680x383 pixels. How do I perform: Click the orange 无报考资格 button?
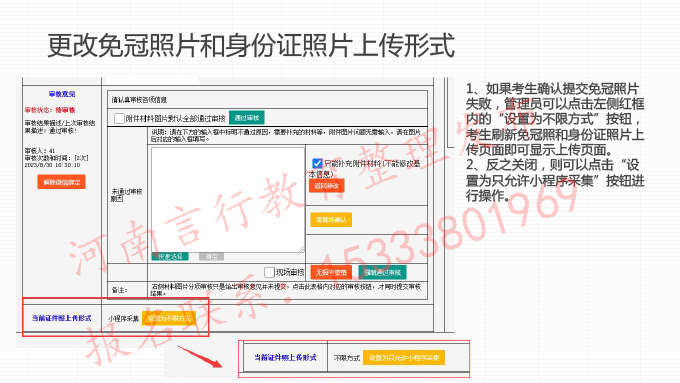point(331,272)
